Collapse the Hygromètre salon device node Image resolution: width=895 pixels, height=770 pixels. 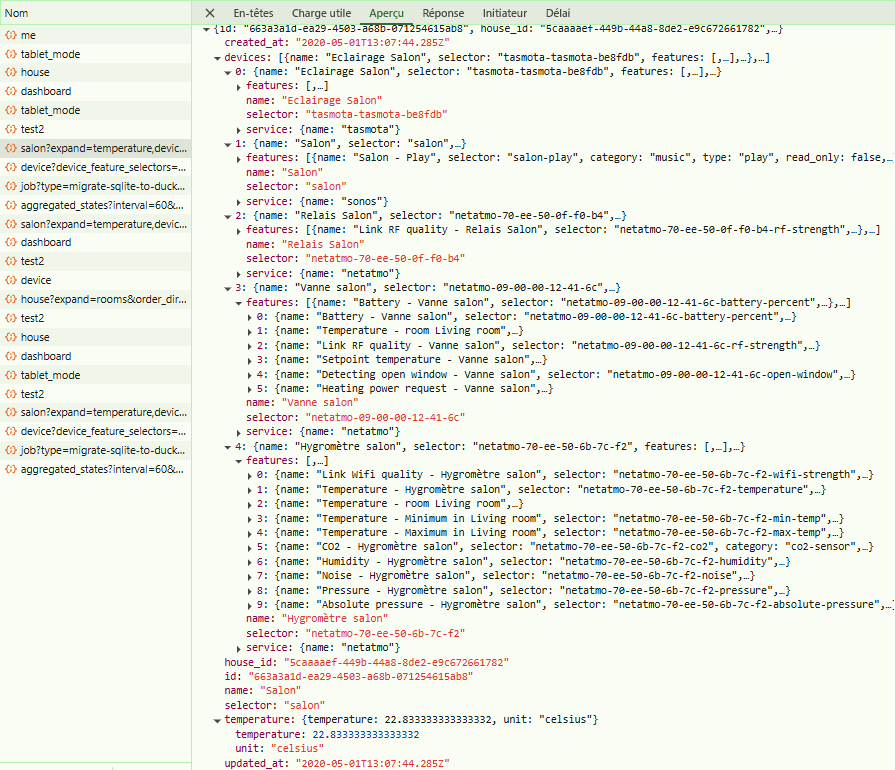pyautogui.click(x=229, y=446)
